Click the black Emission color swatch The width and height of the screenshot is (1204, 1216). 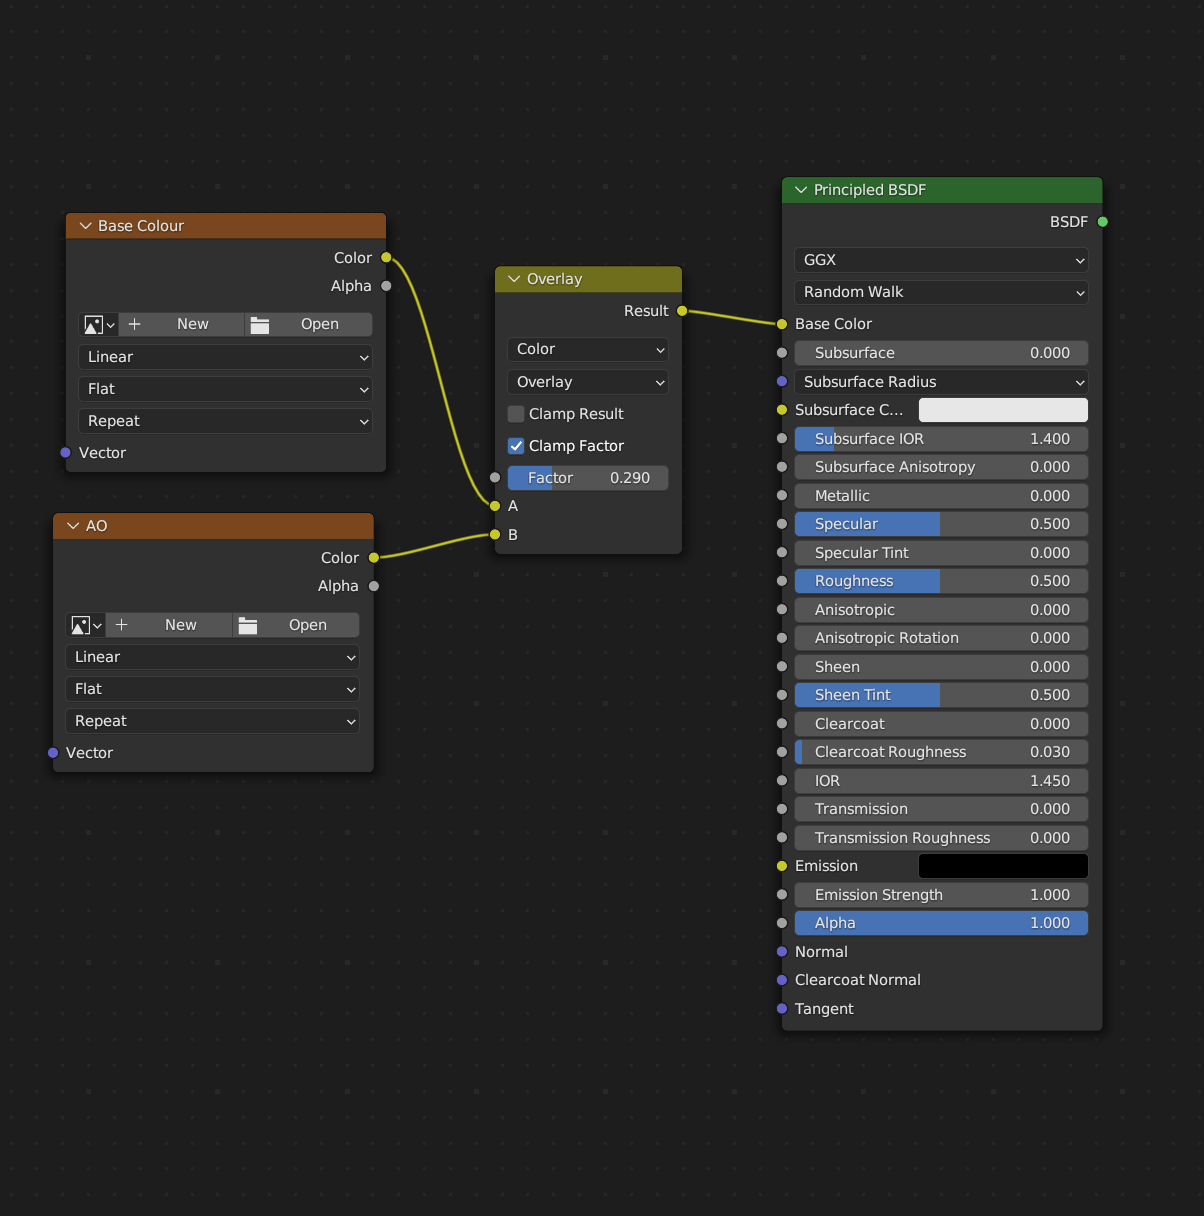coord(1002,865)
